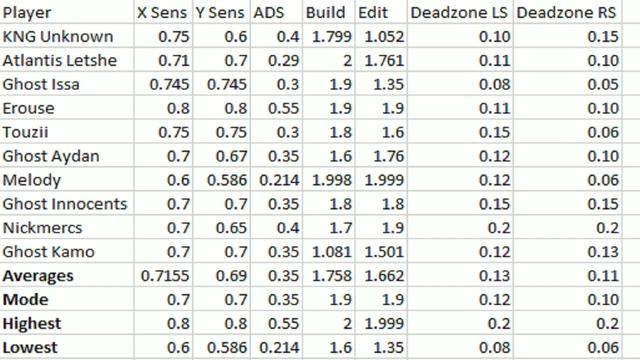Select Averages X Sens 0.7155 cell

pos(163,276)
